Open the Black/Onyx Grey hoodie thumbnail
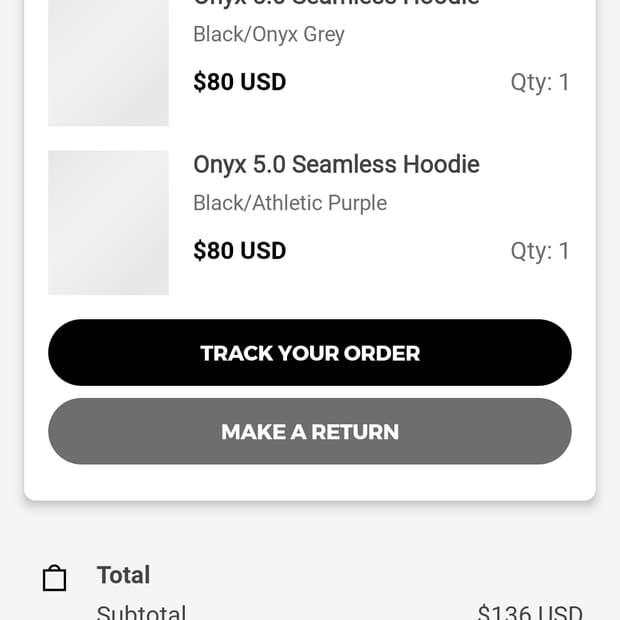The width and height of the screenshot is (620, 620). click(108, 62)
